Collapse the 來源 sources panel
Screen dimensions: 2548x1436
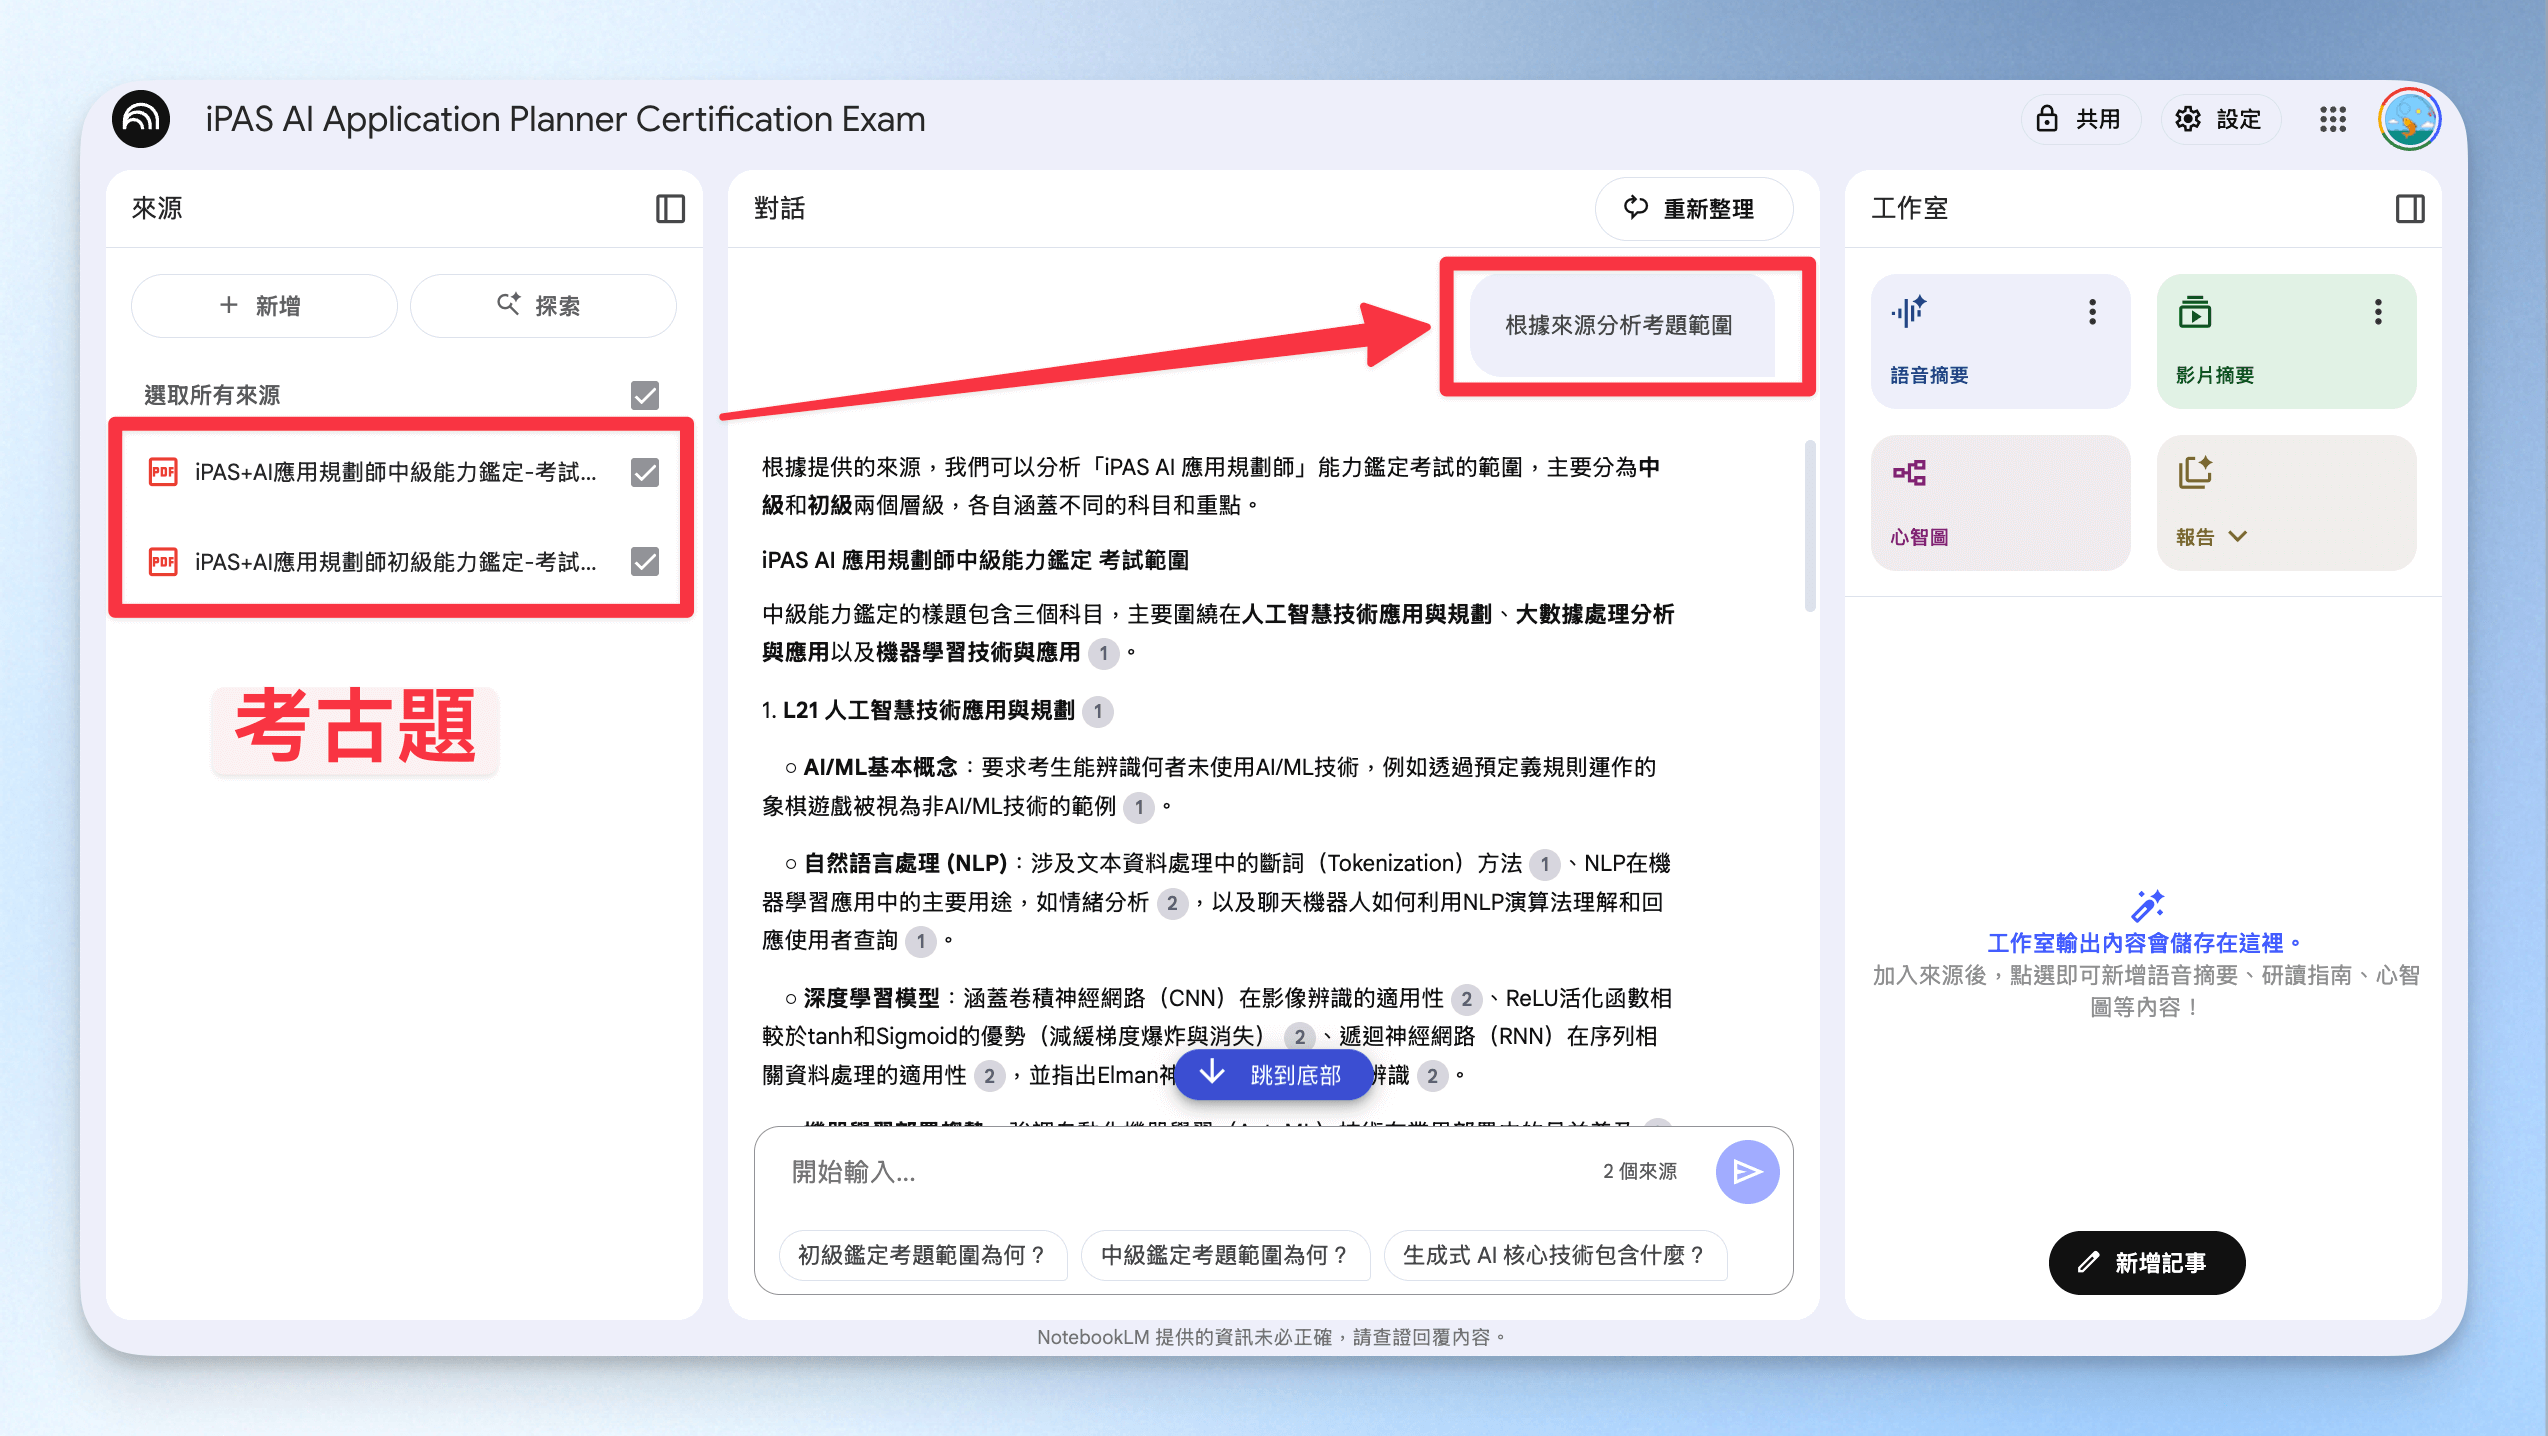click(x=670, y=209)
